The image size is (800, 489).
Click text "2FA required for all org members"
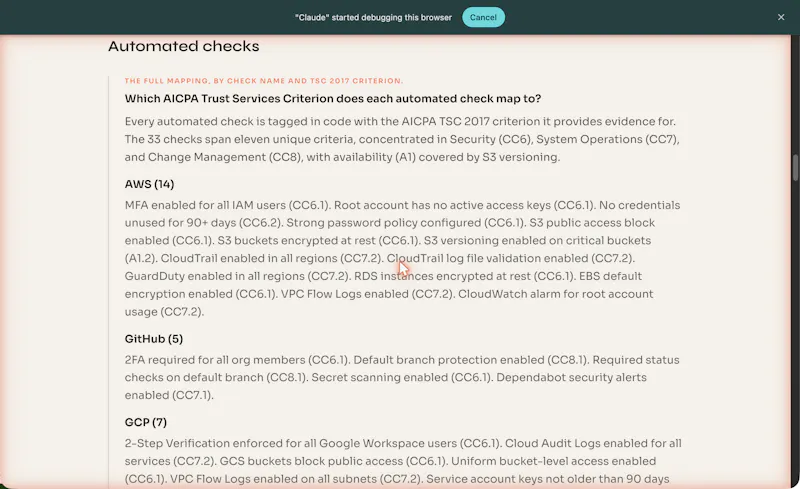(215, 360)
